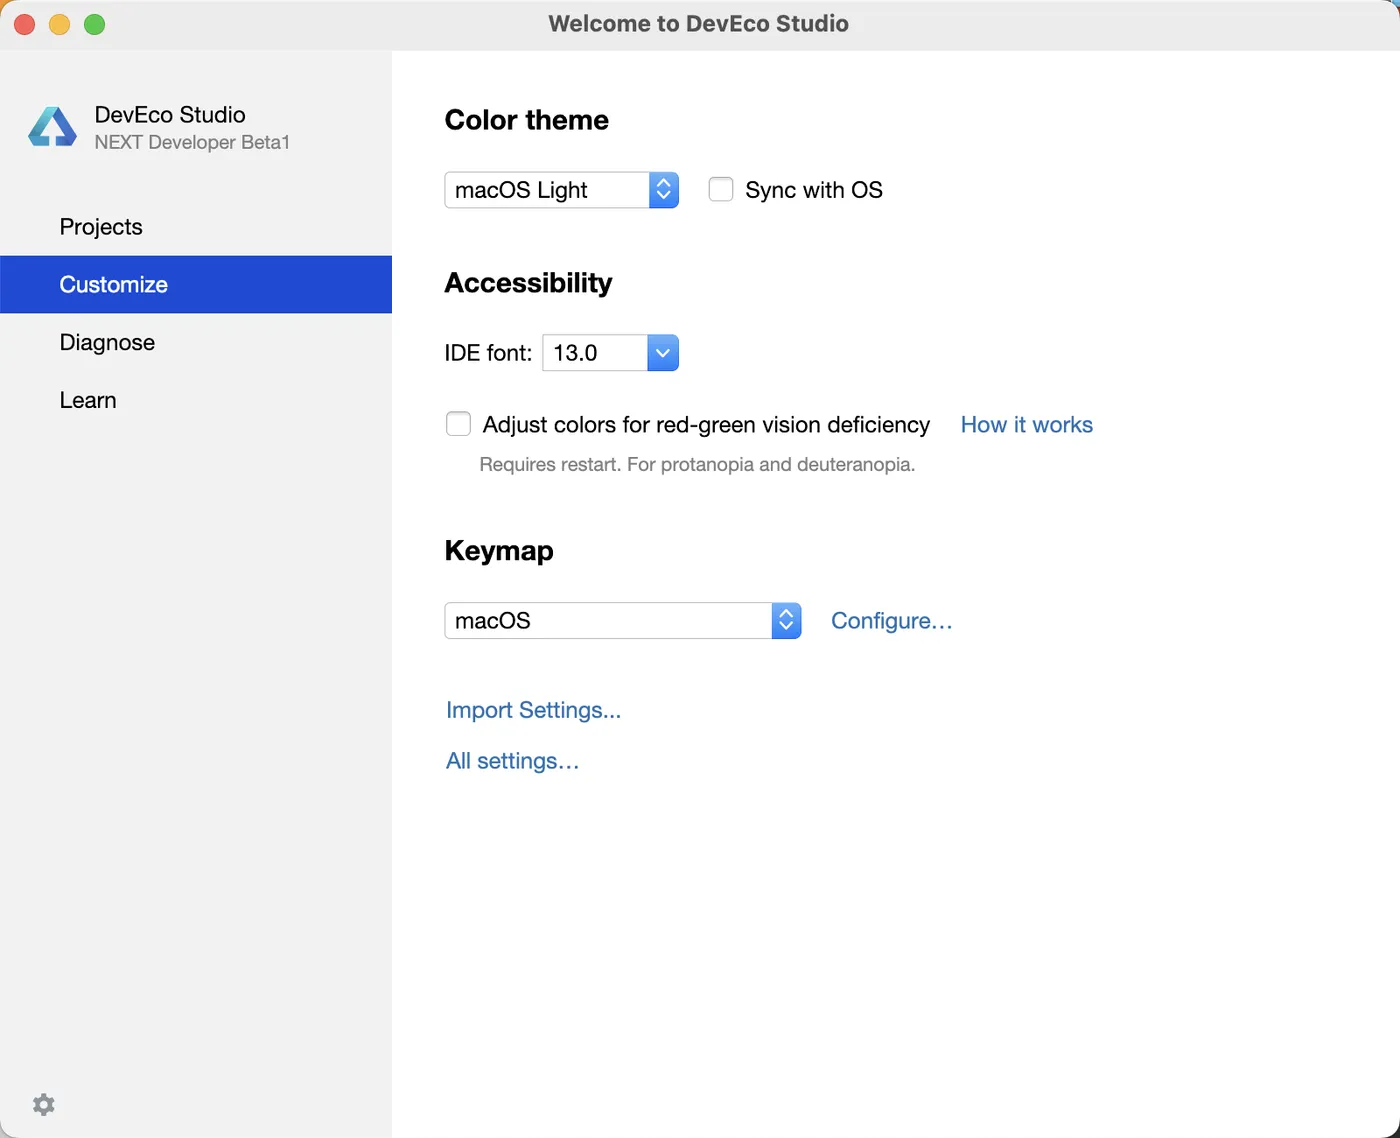Click the Requires restart note text
Screen dimensions: 1400x1138
point(698,464)
